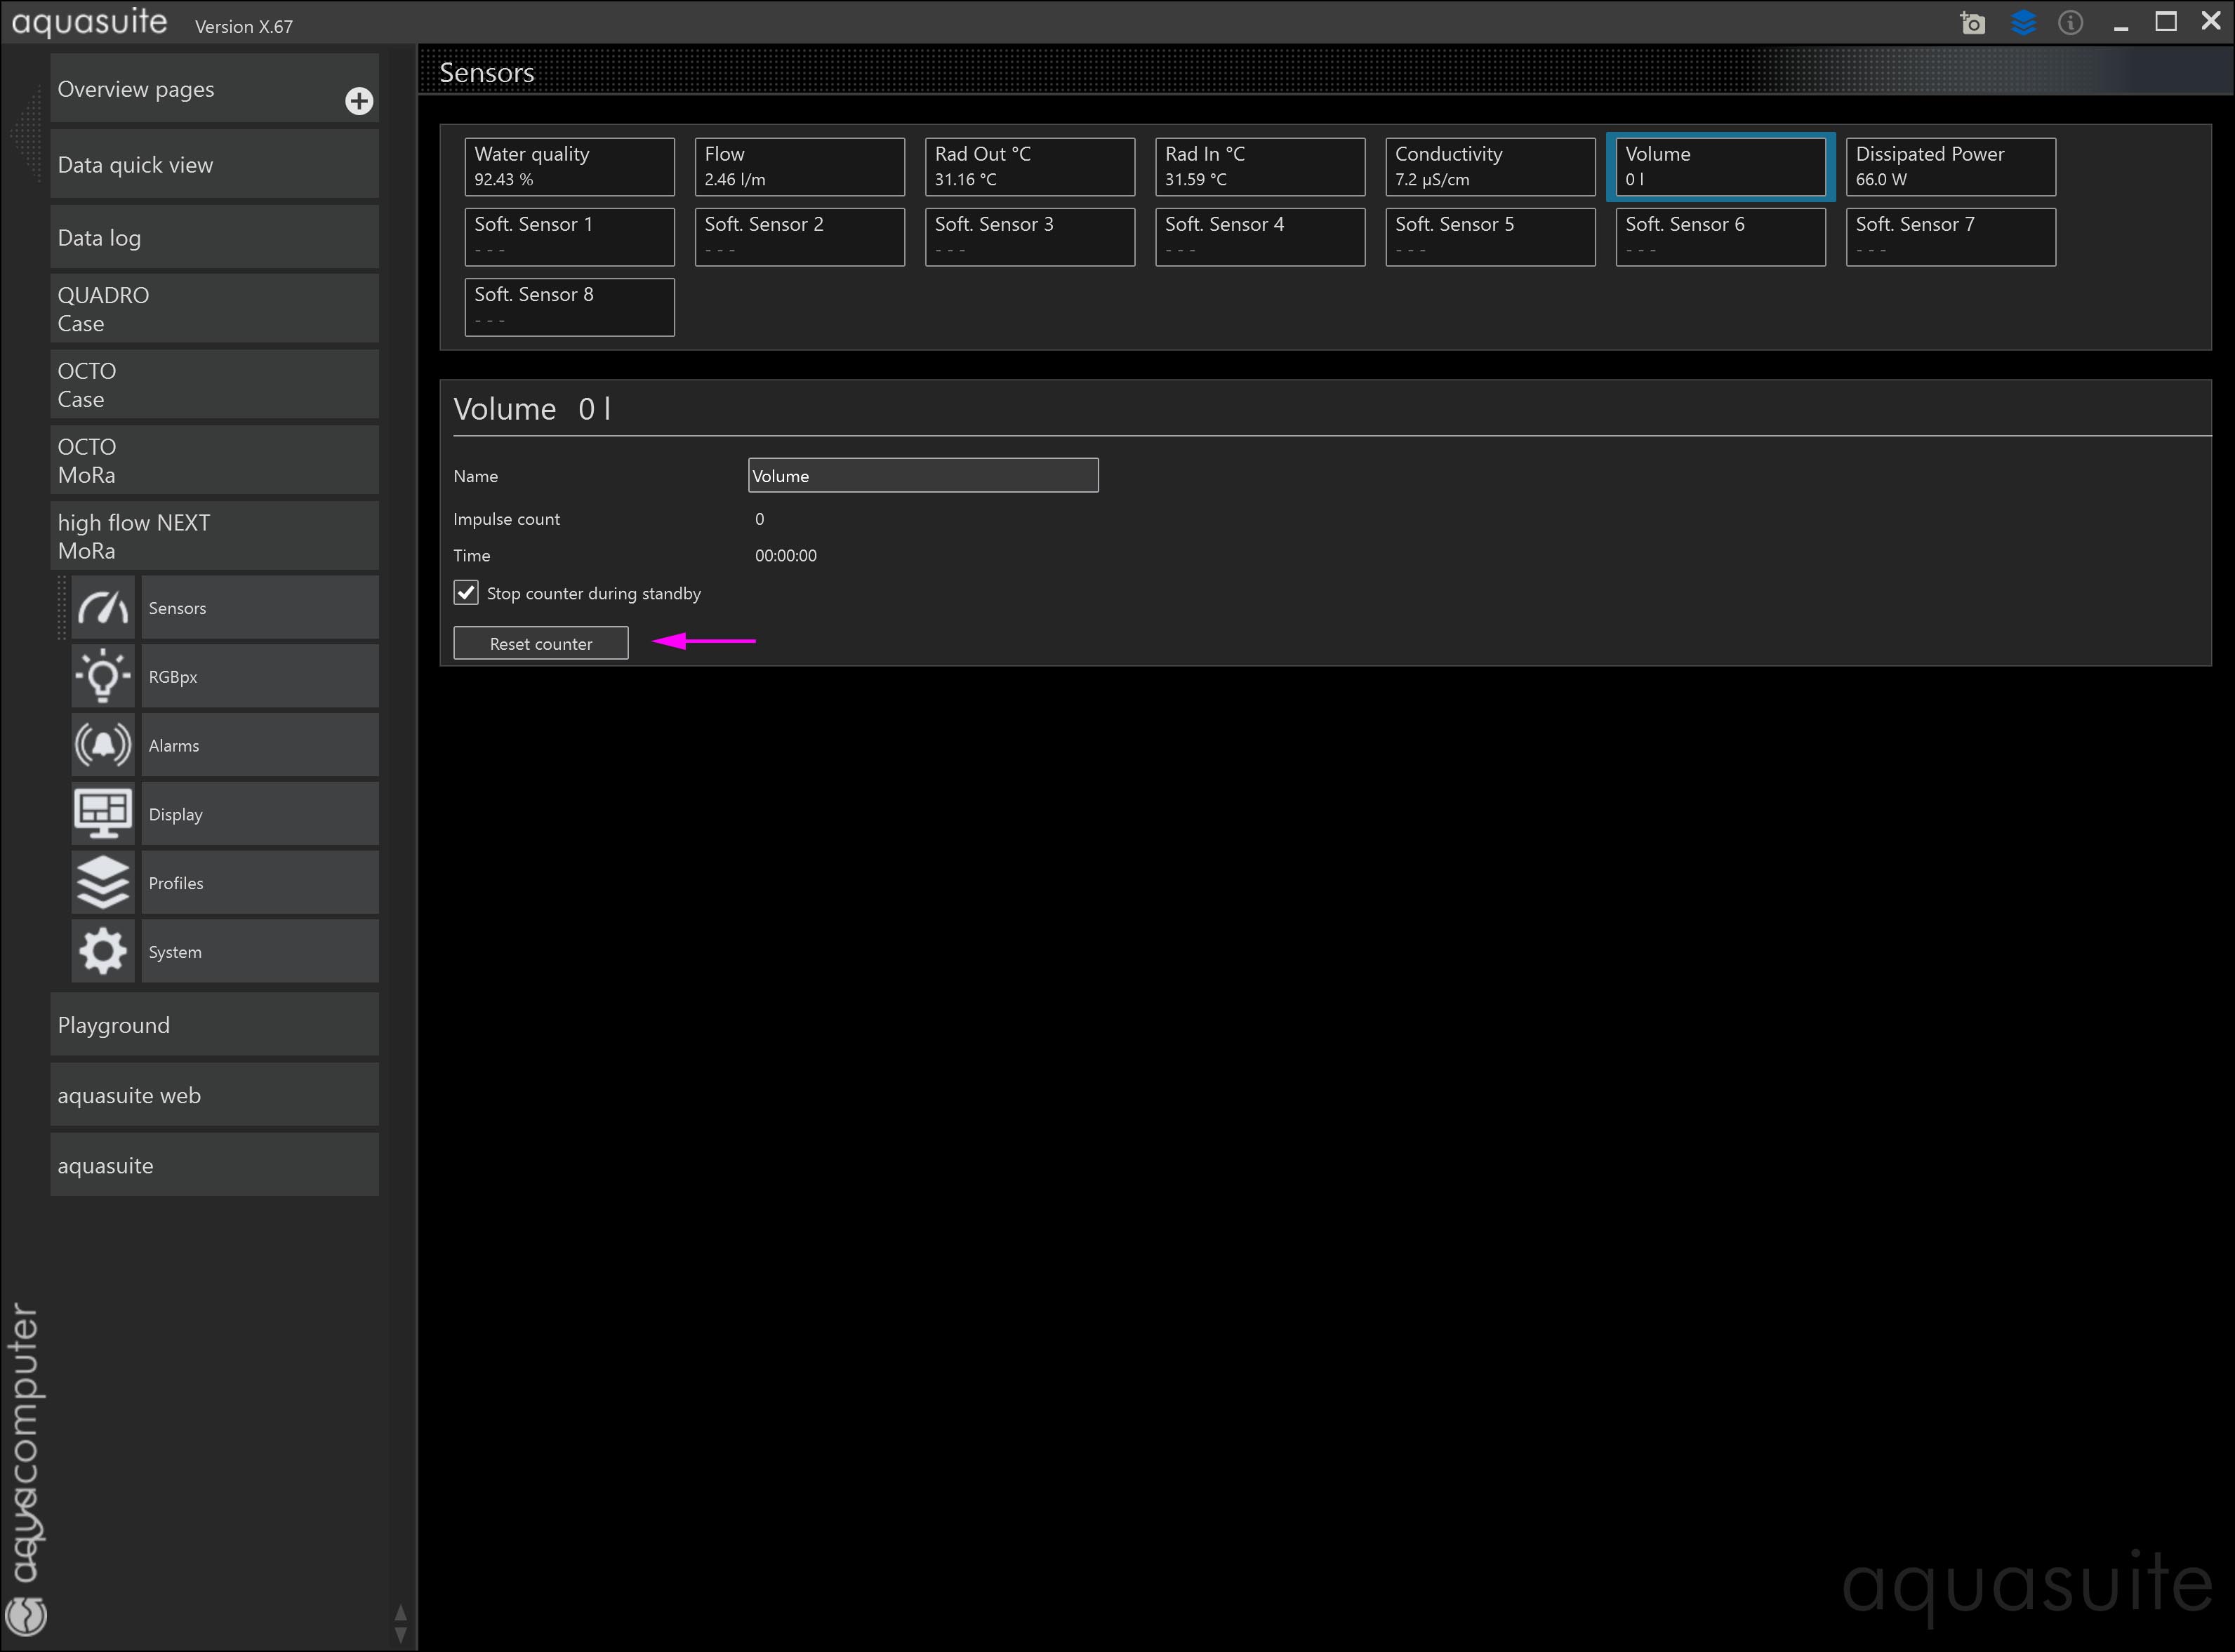Click the Profiles layers icon in sidebar
Screen dimensions: 2235x1652
103,883
